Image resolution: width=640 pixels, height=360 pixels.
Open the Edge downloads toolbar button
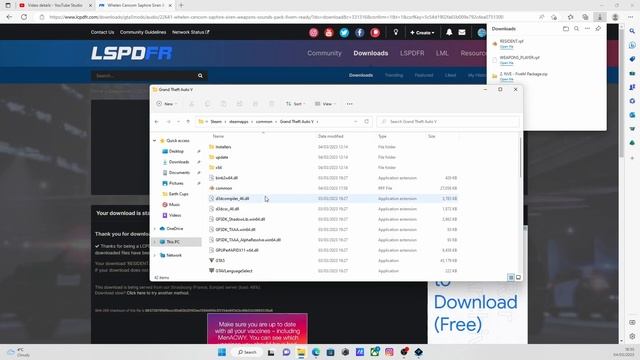coord(600,17)
